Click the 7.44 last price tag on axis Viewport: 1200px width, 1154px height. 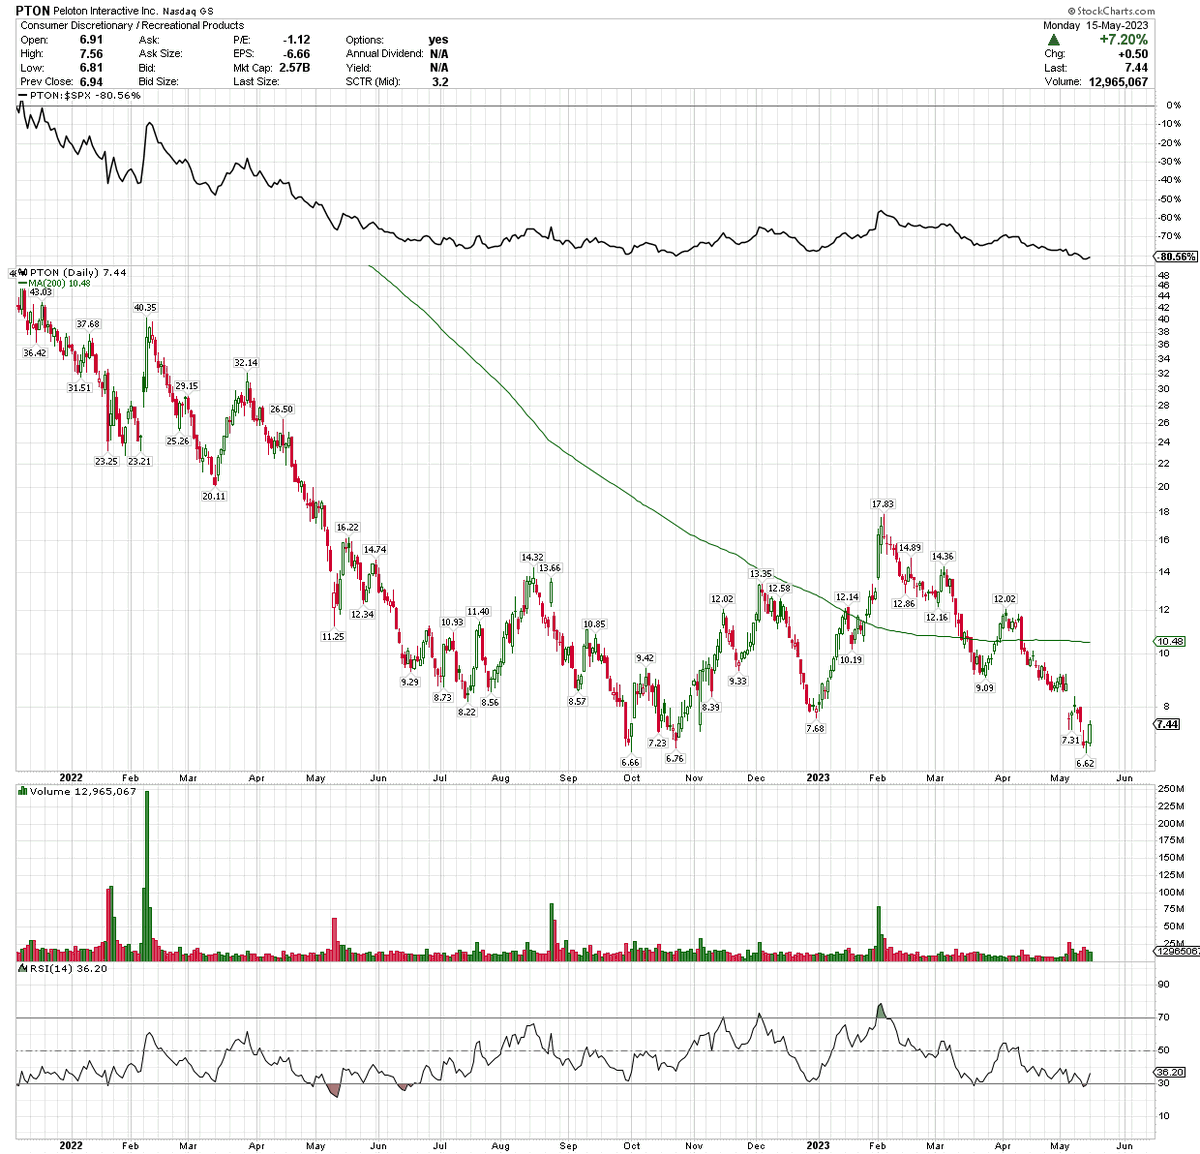pyautogui.click(x=1167, y=724)
